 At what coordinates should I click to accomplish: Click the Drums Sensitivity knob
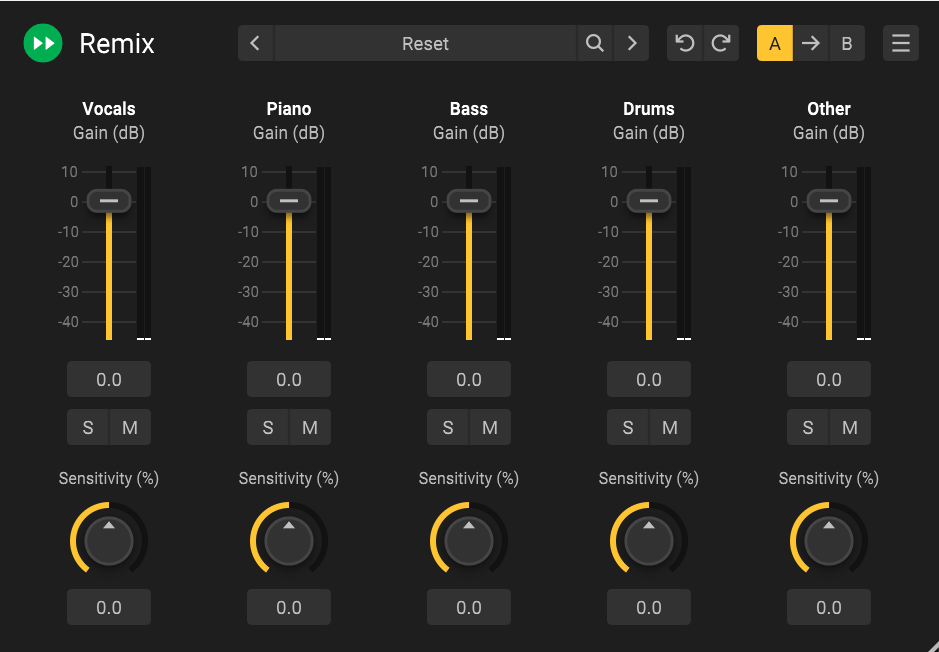tap(649, 541)
